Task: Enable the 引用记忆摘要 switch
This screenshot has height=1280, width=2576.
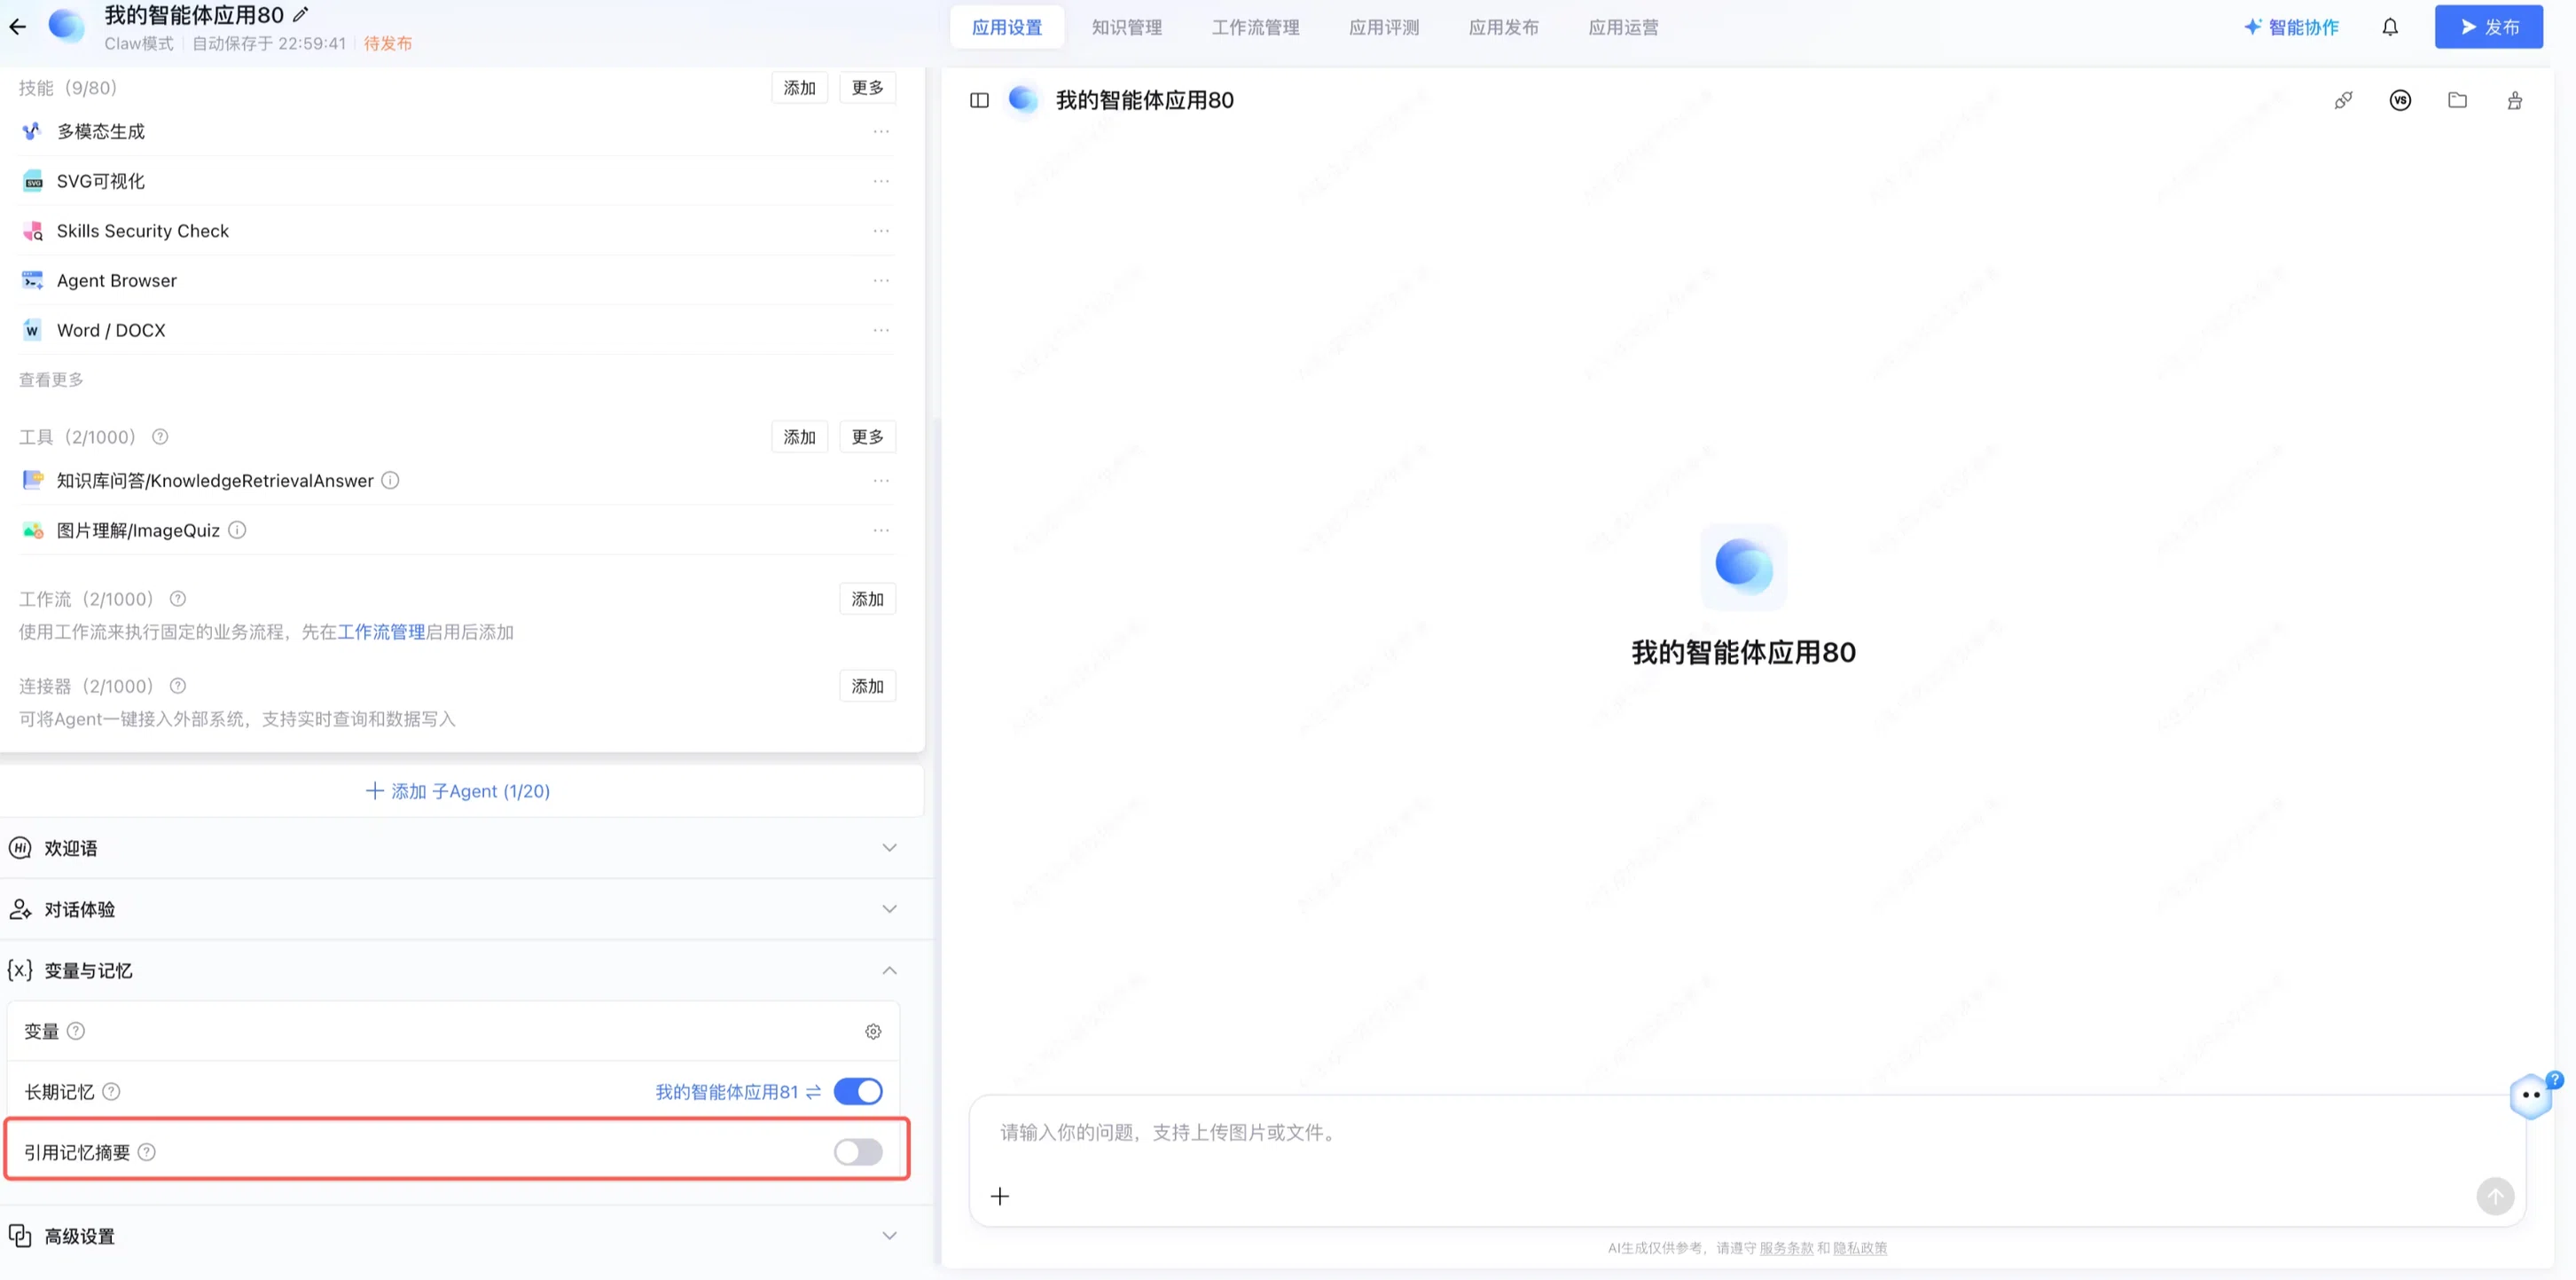Action: 858,1152
